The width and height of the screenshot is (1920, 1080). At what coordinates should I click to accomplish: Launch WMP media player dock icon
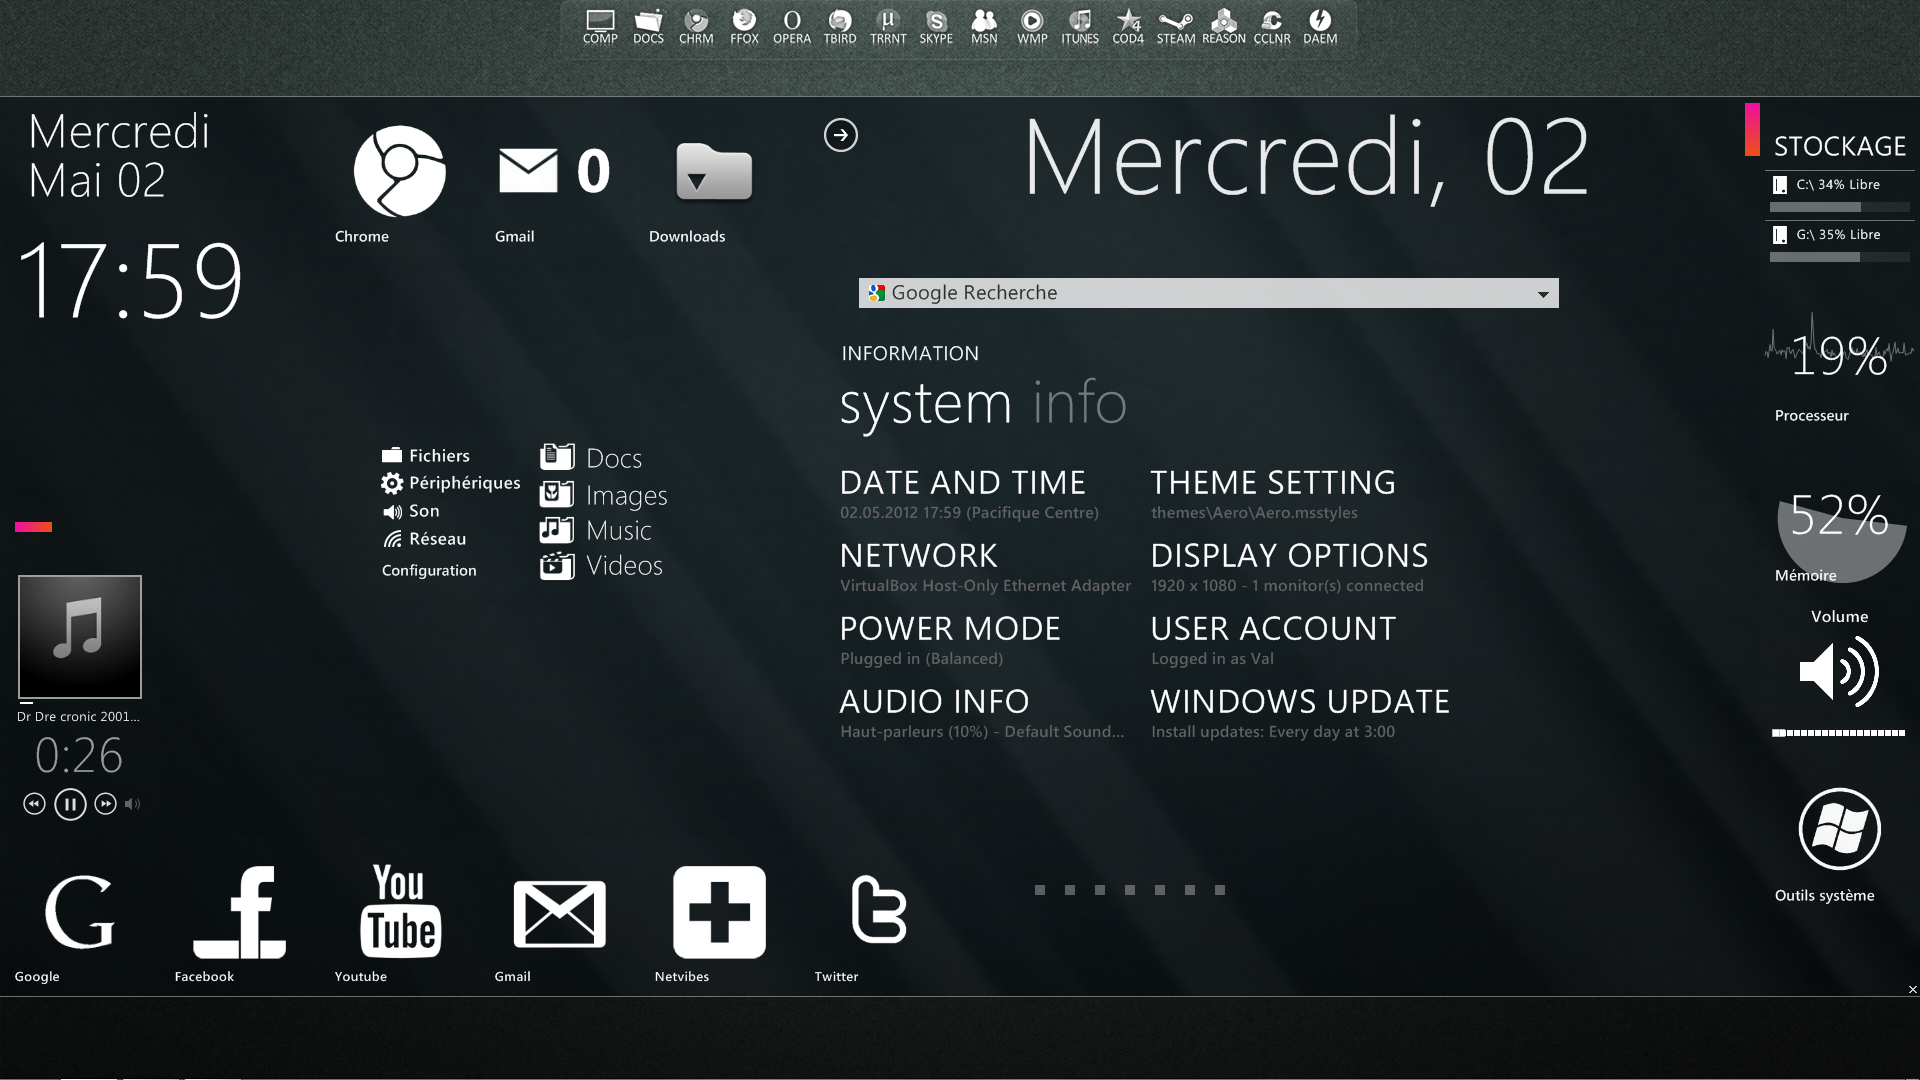pyautogui.click(x=1032, y=27)
